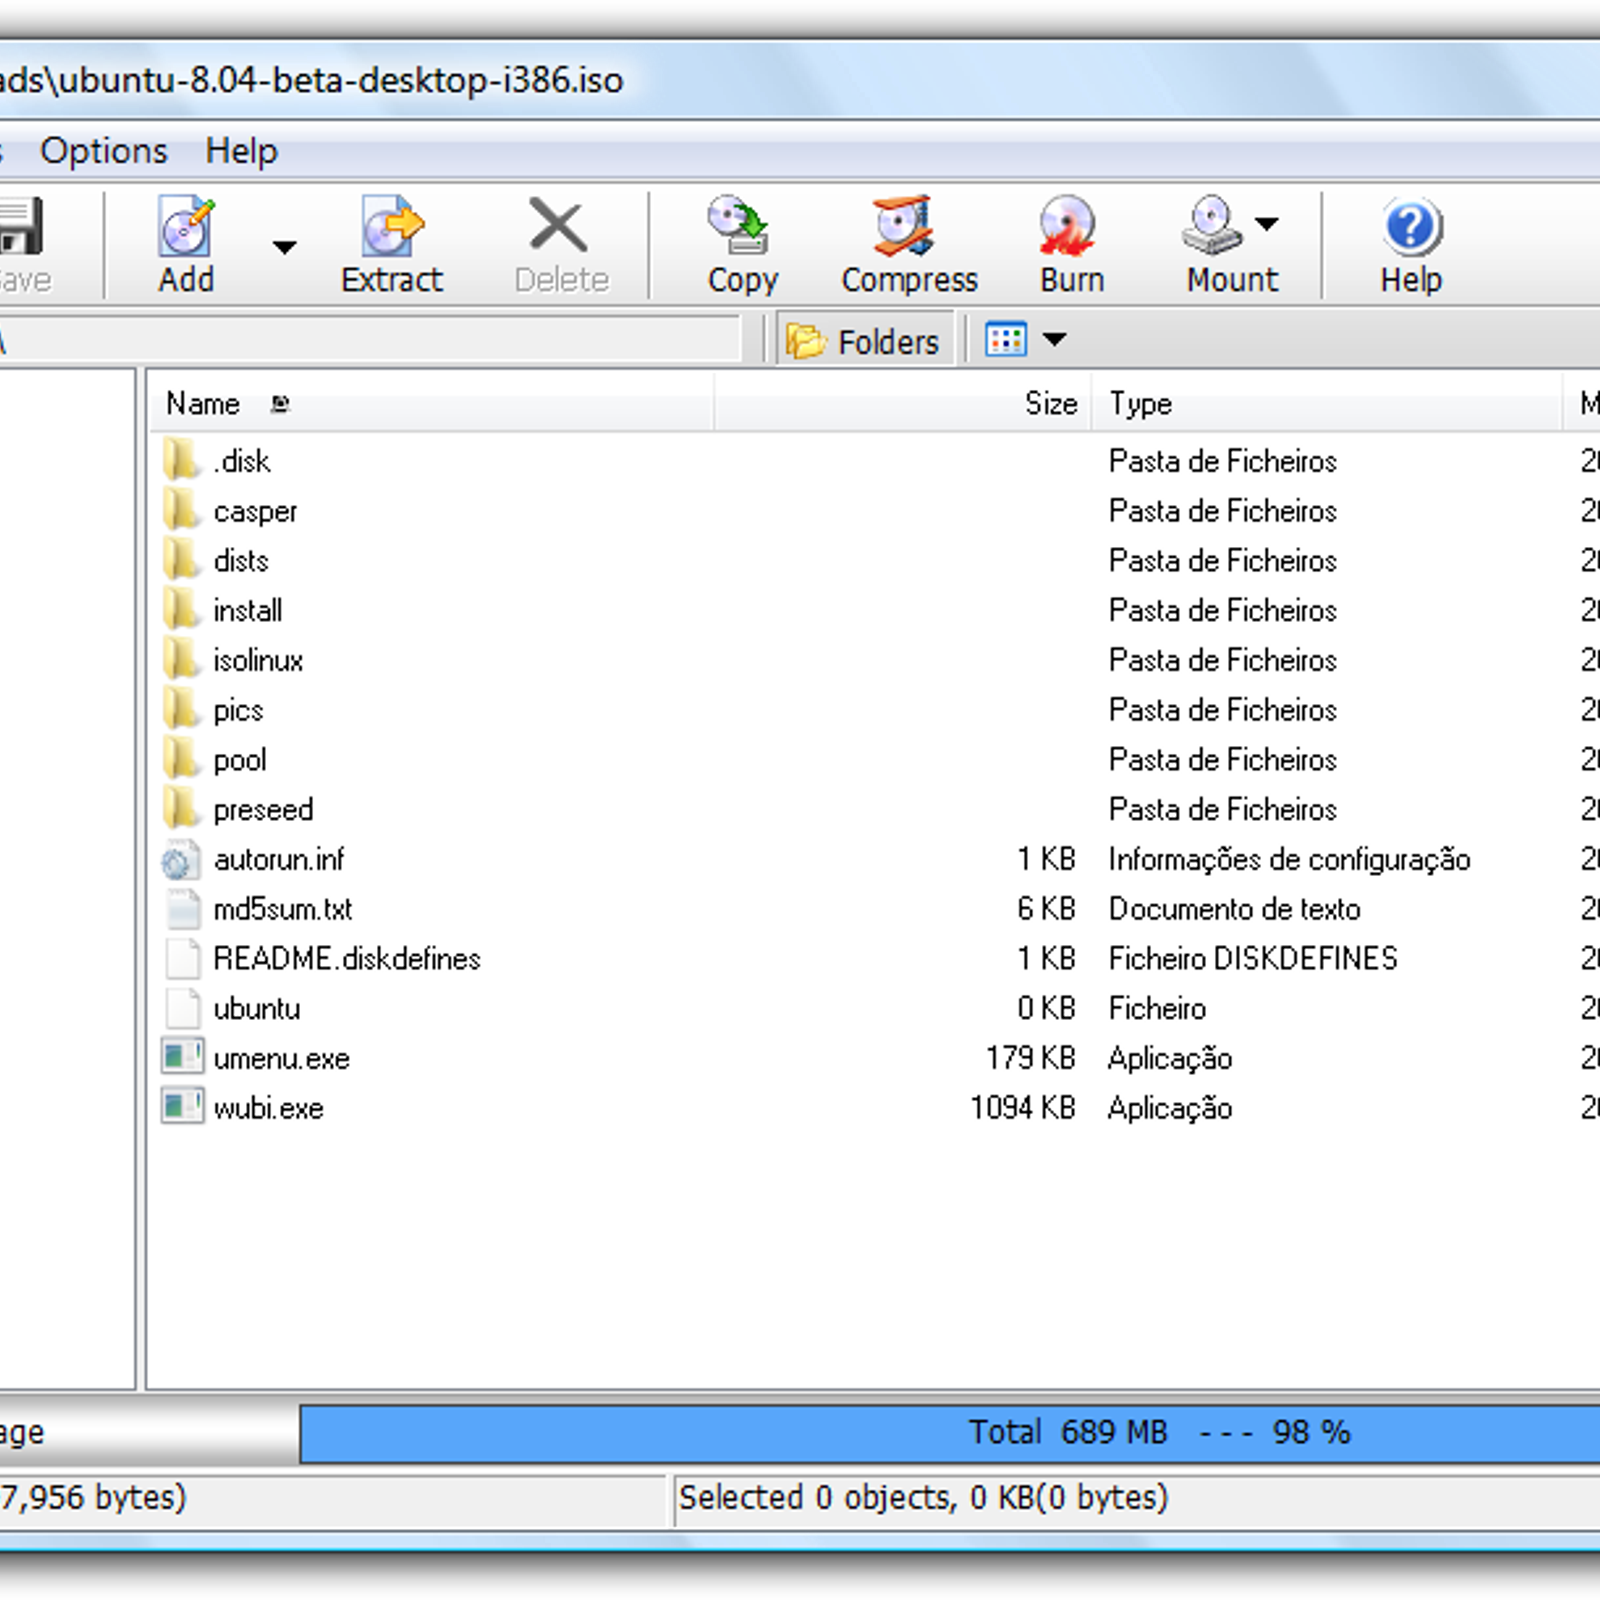This screenshot has width=1600, height=1600.
Task: Click the Extract toolbar icon
Action: click(392, 227)
